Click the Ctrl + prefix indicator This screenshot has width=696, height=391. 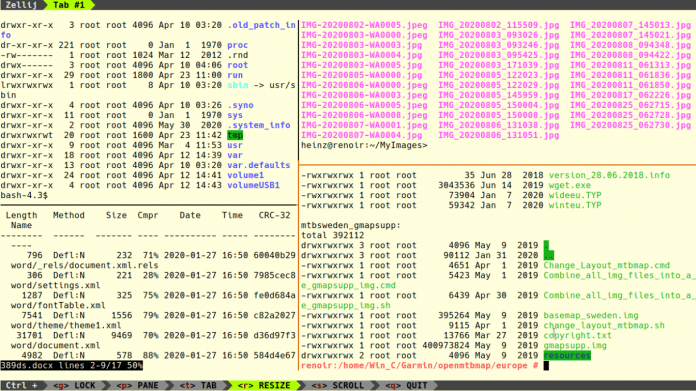(x=21, y=385)
